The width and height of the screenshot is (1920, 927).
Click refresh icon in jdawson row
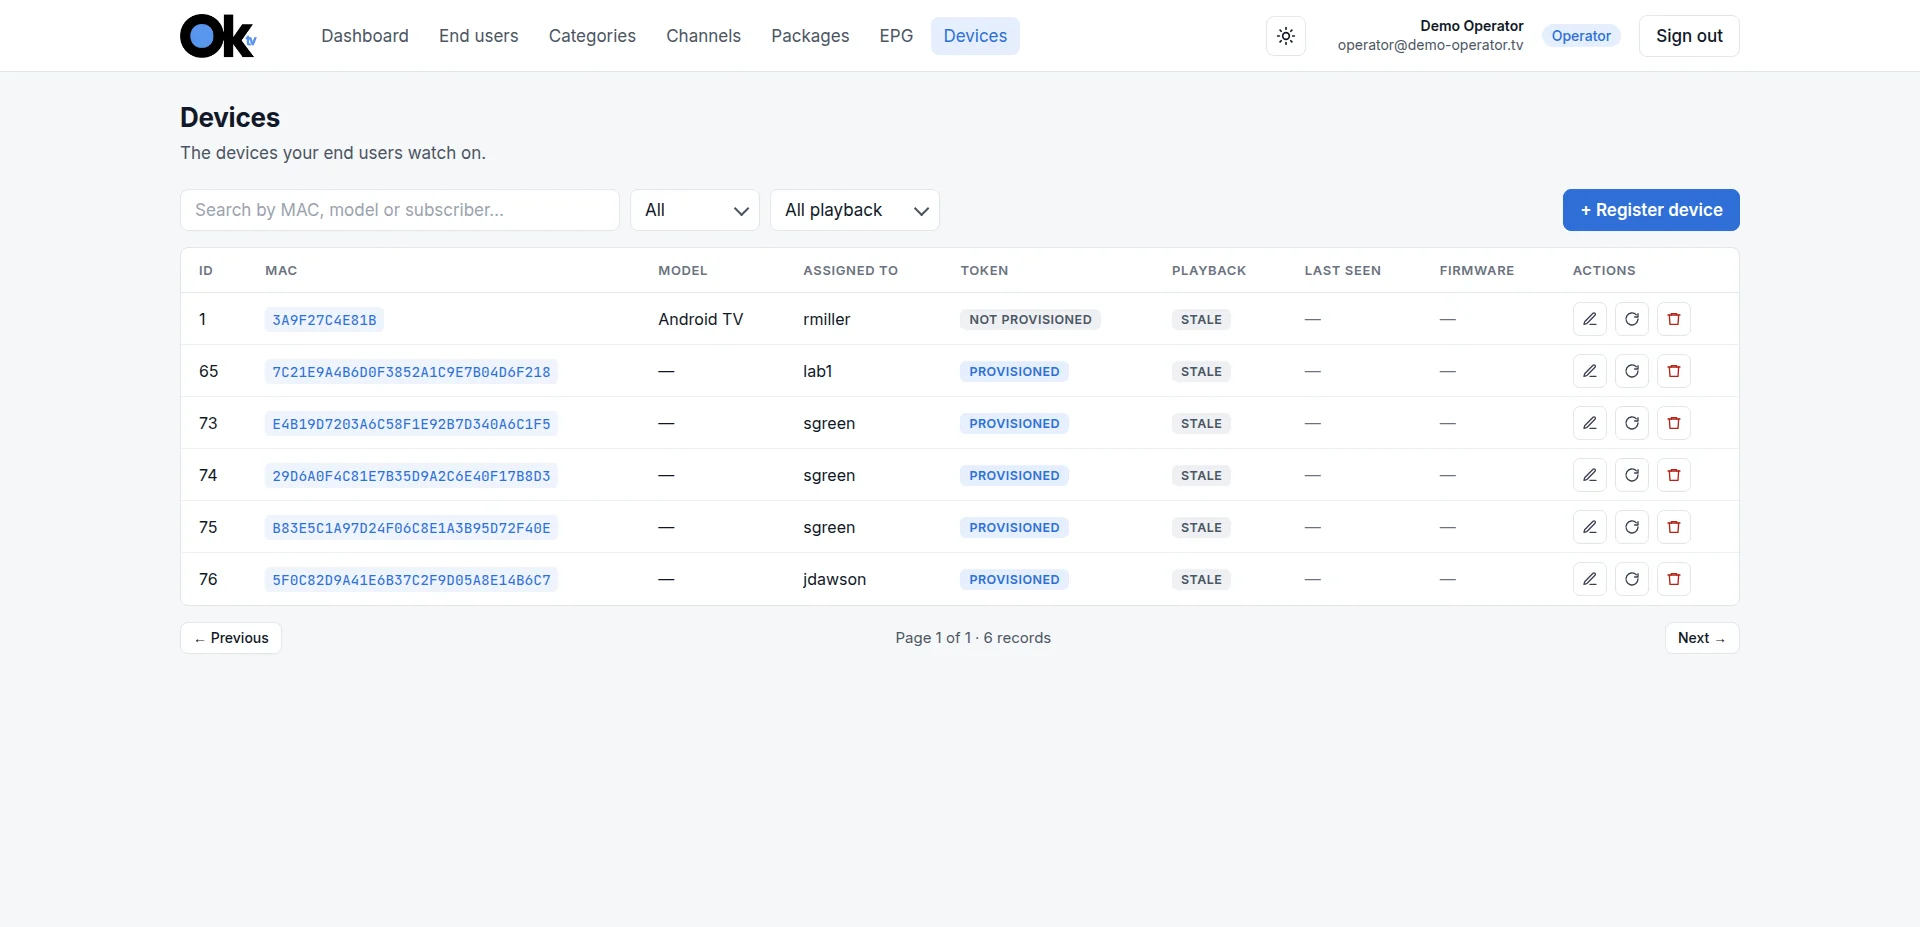click(1632, 579)
